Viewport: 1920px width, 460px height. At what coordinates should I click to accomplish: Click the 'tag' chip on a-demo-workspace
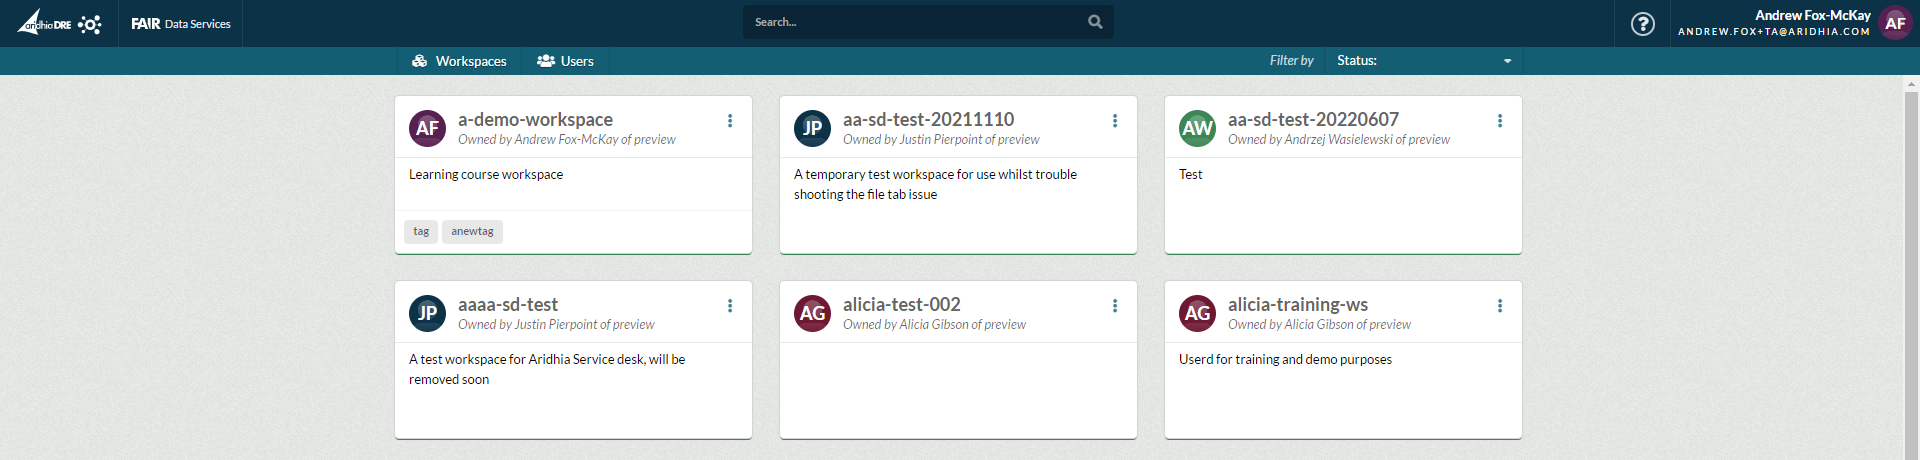(421, 231)
